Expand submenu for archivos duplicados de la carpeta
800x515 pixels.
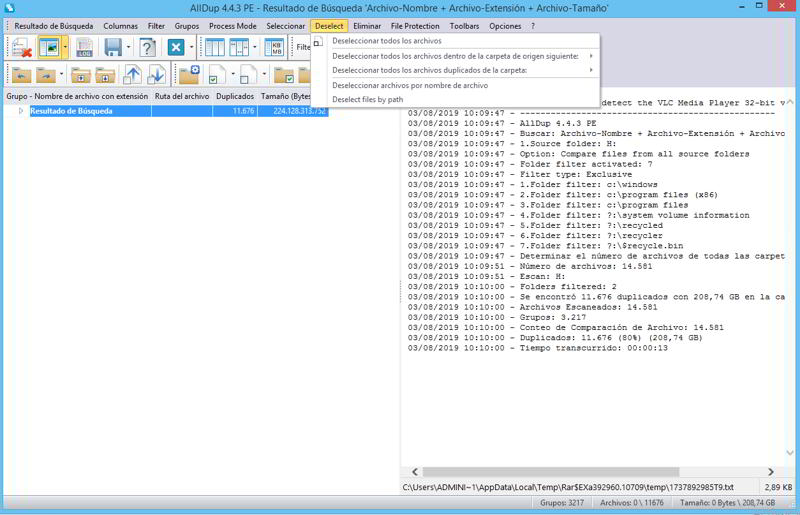(x=590, y=70)
